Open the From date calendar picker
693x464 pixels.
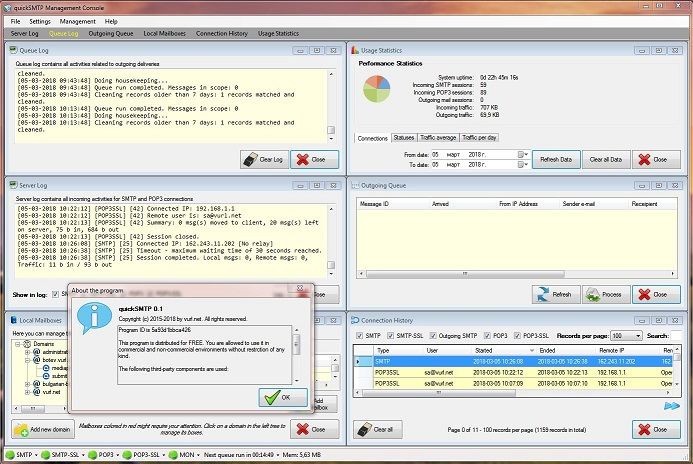[x=523, y=154]
